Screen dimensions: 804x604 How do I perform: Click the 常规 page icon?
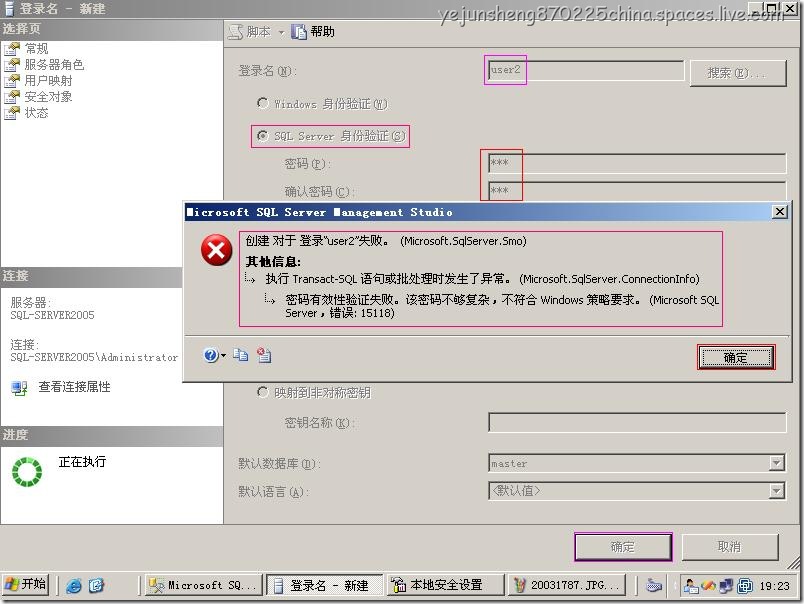coord(12,49)
